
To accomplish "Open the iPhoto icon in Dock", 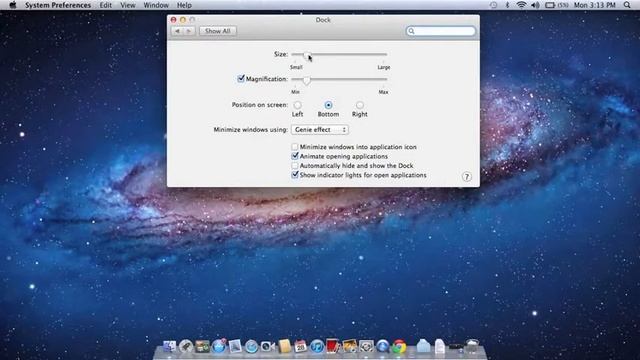I will pos(350,347).
